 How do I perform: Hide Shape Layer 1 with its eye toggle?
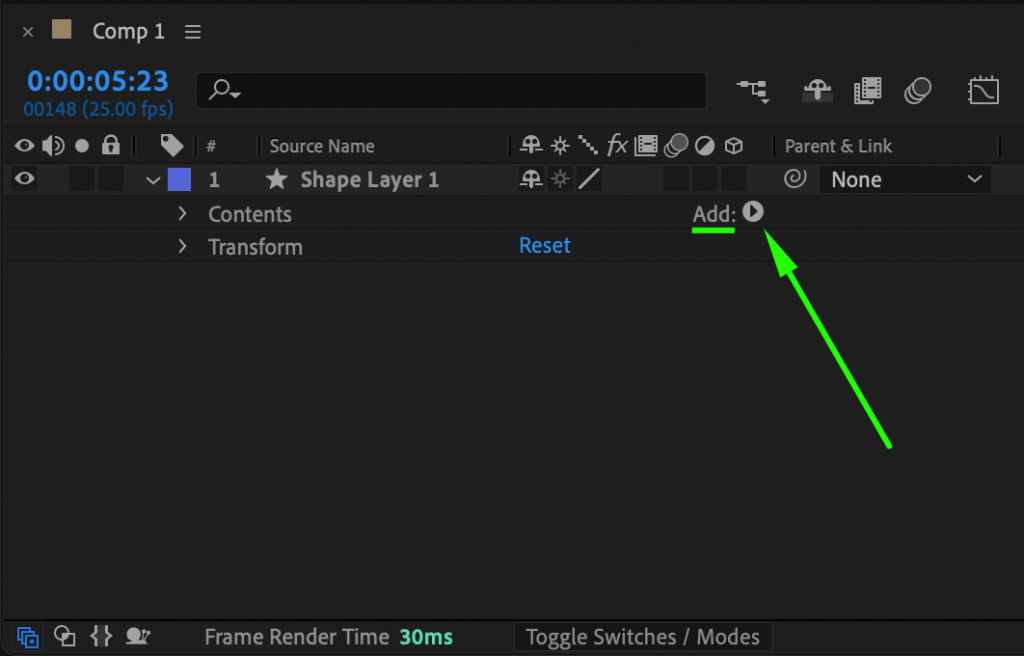[x=24, y=179]
